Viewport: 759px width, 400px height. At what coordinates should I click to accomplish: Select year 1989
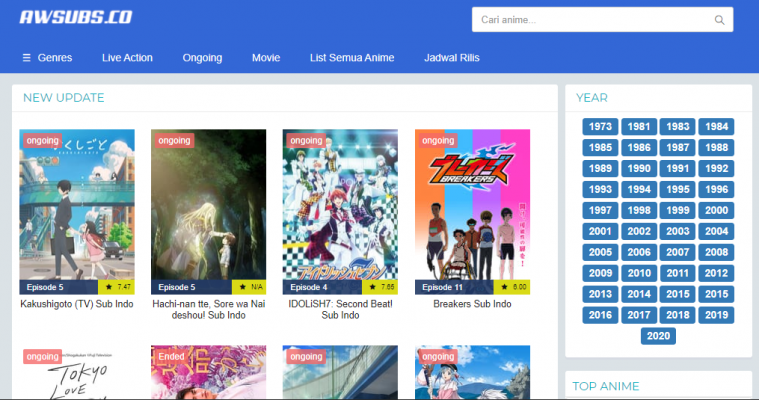pos(600,169)
